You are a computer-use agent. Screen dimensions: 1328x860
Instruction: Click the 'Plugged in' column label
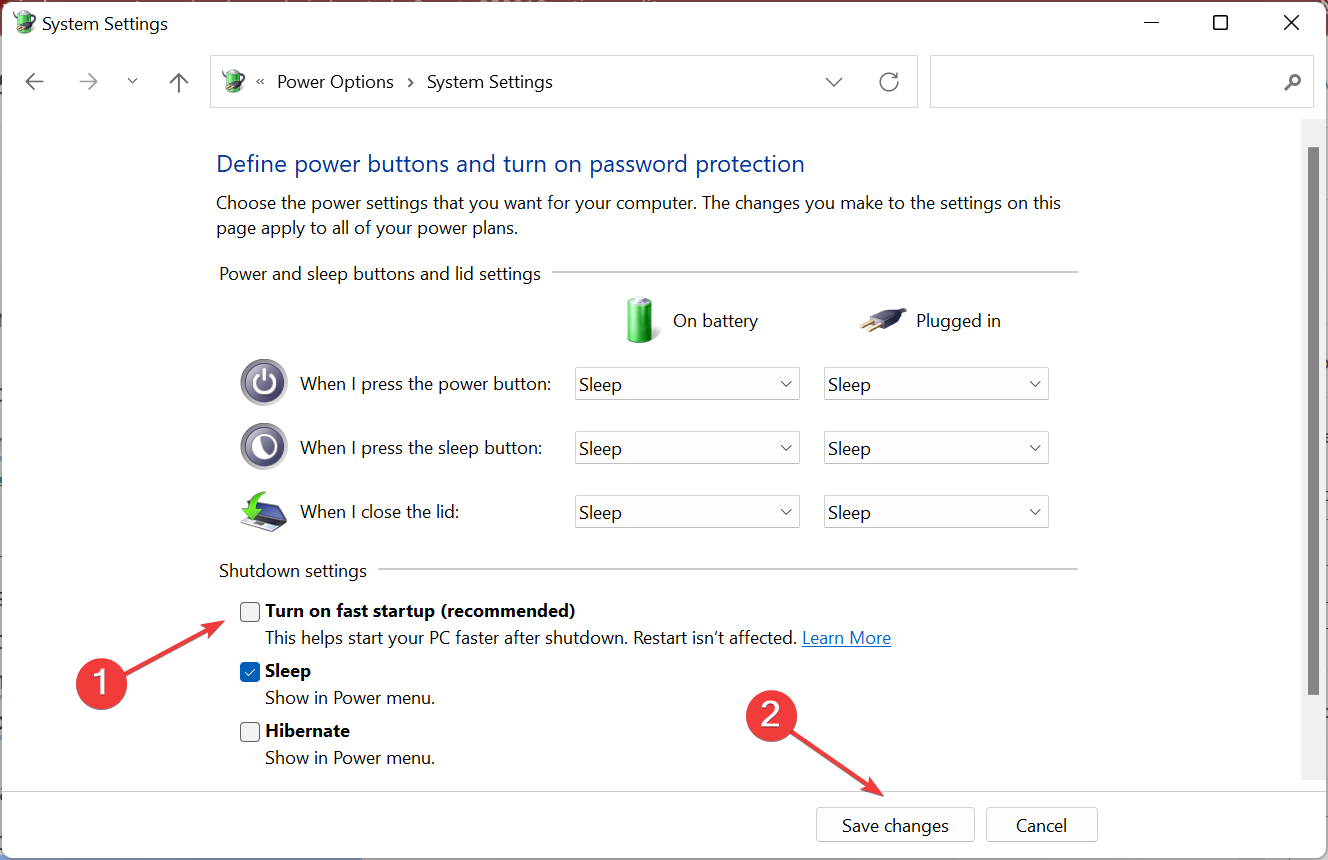point(958,321)
